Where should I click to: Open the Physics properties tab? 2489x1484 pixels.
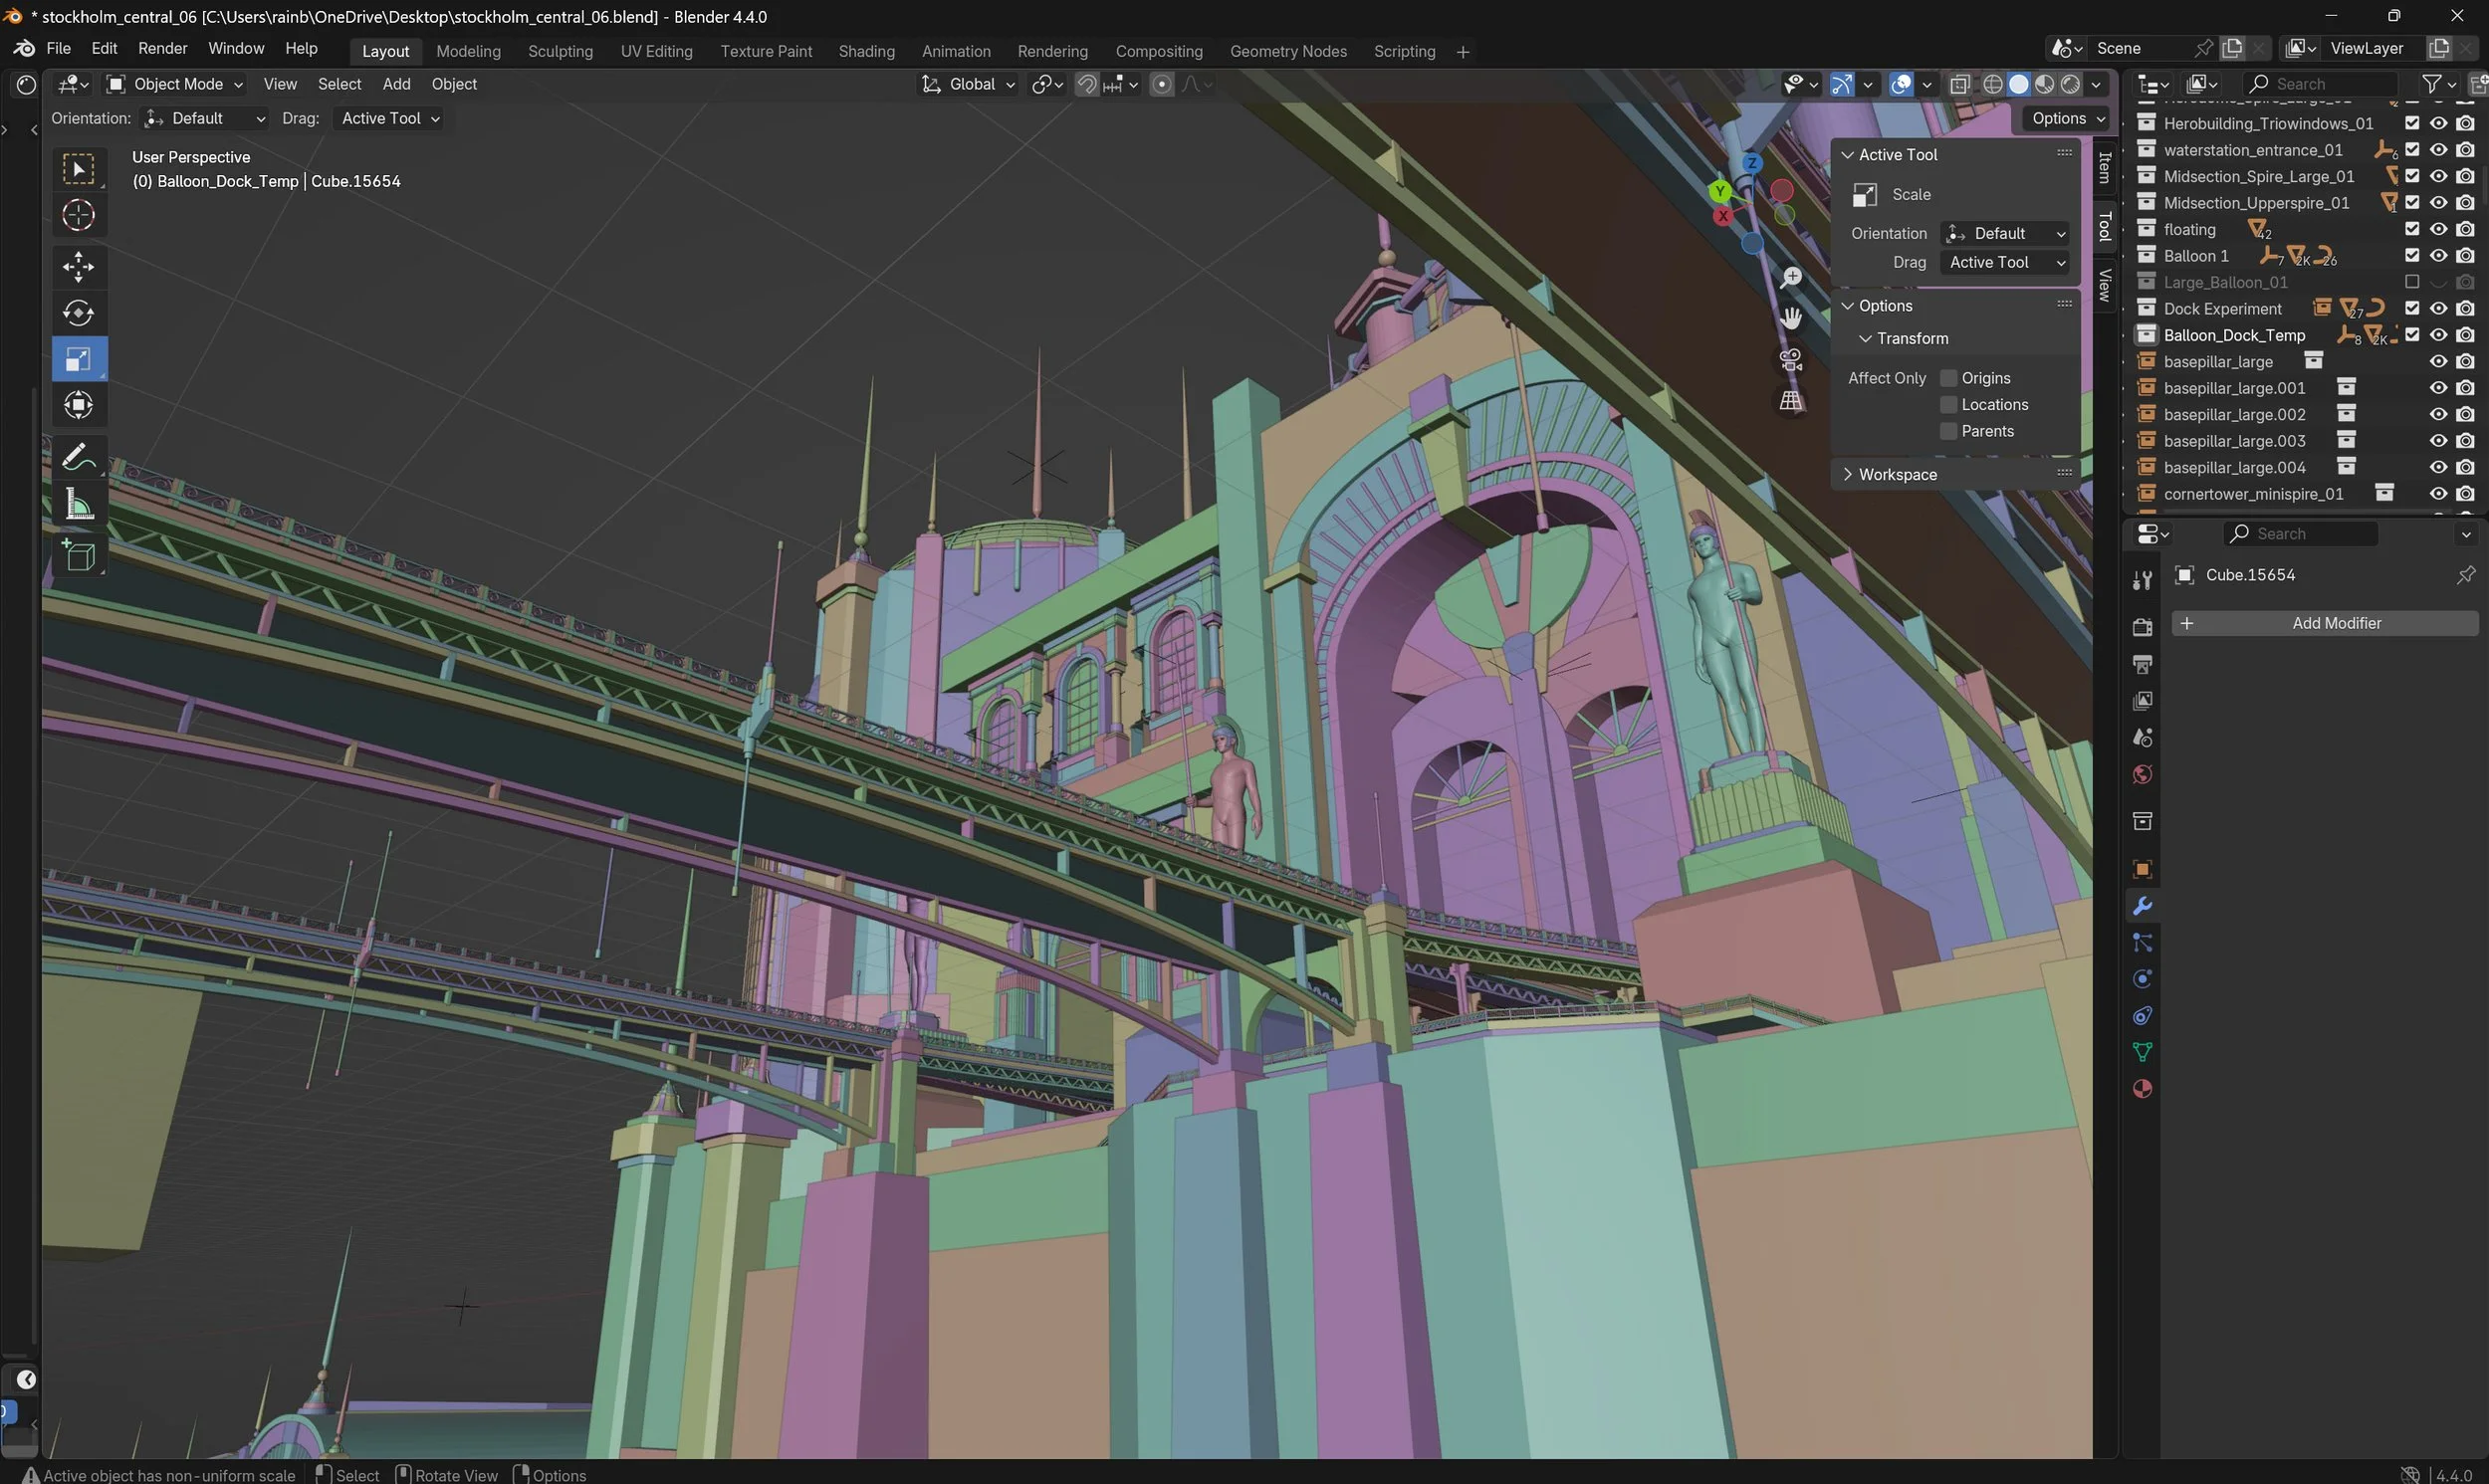(x=2141, y=978)
